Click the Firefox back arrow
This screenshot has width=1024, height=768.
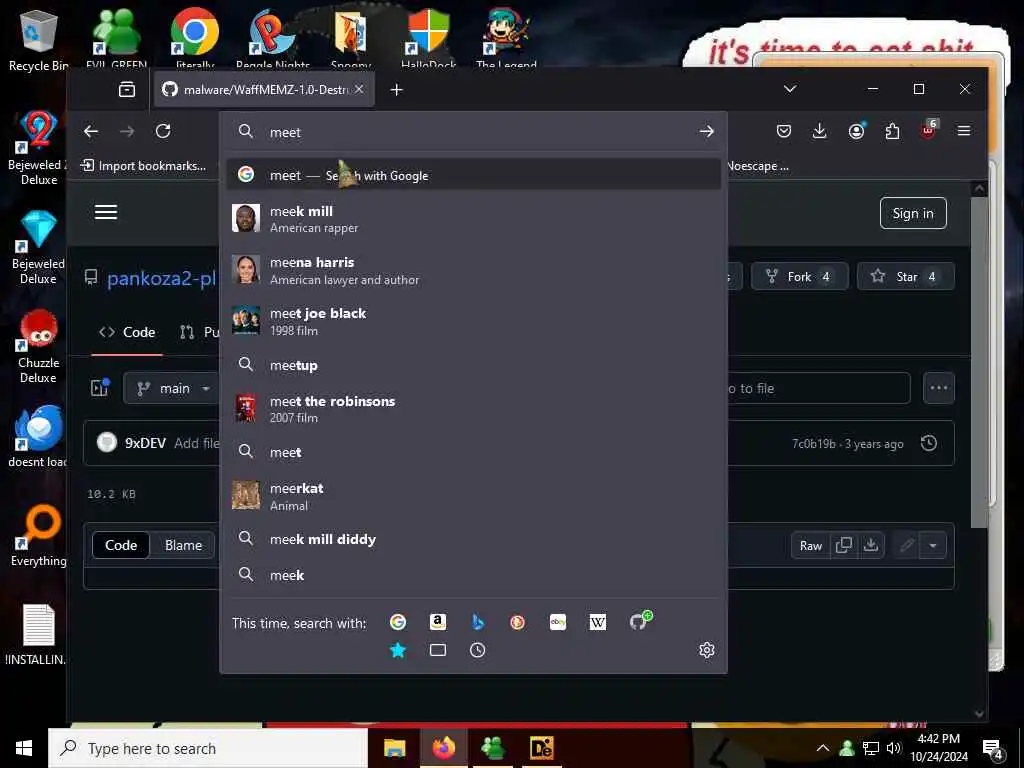pos(91,131)
